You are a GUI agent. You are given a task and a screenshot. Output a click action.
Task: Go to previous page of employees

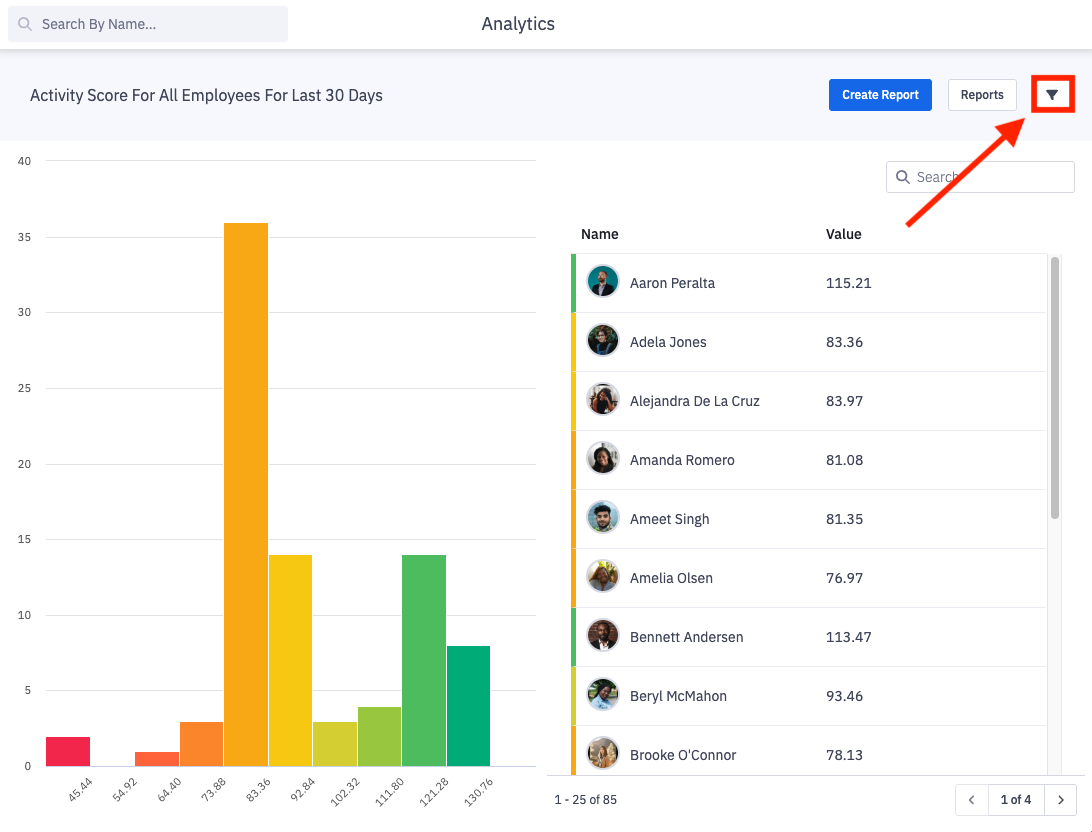pyautogui.click(x=971, y=800)
